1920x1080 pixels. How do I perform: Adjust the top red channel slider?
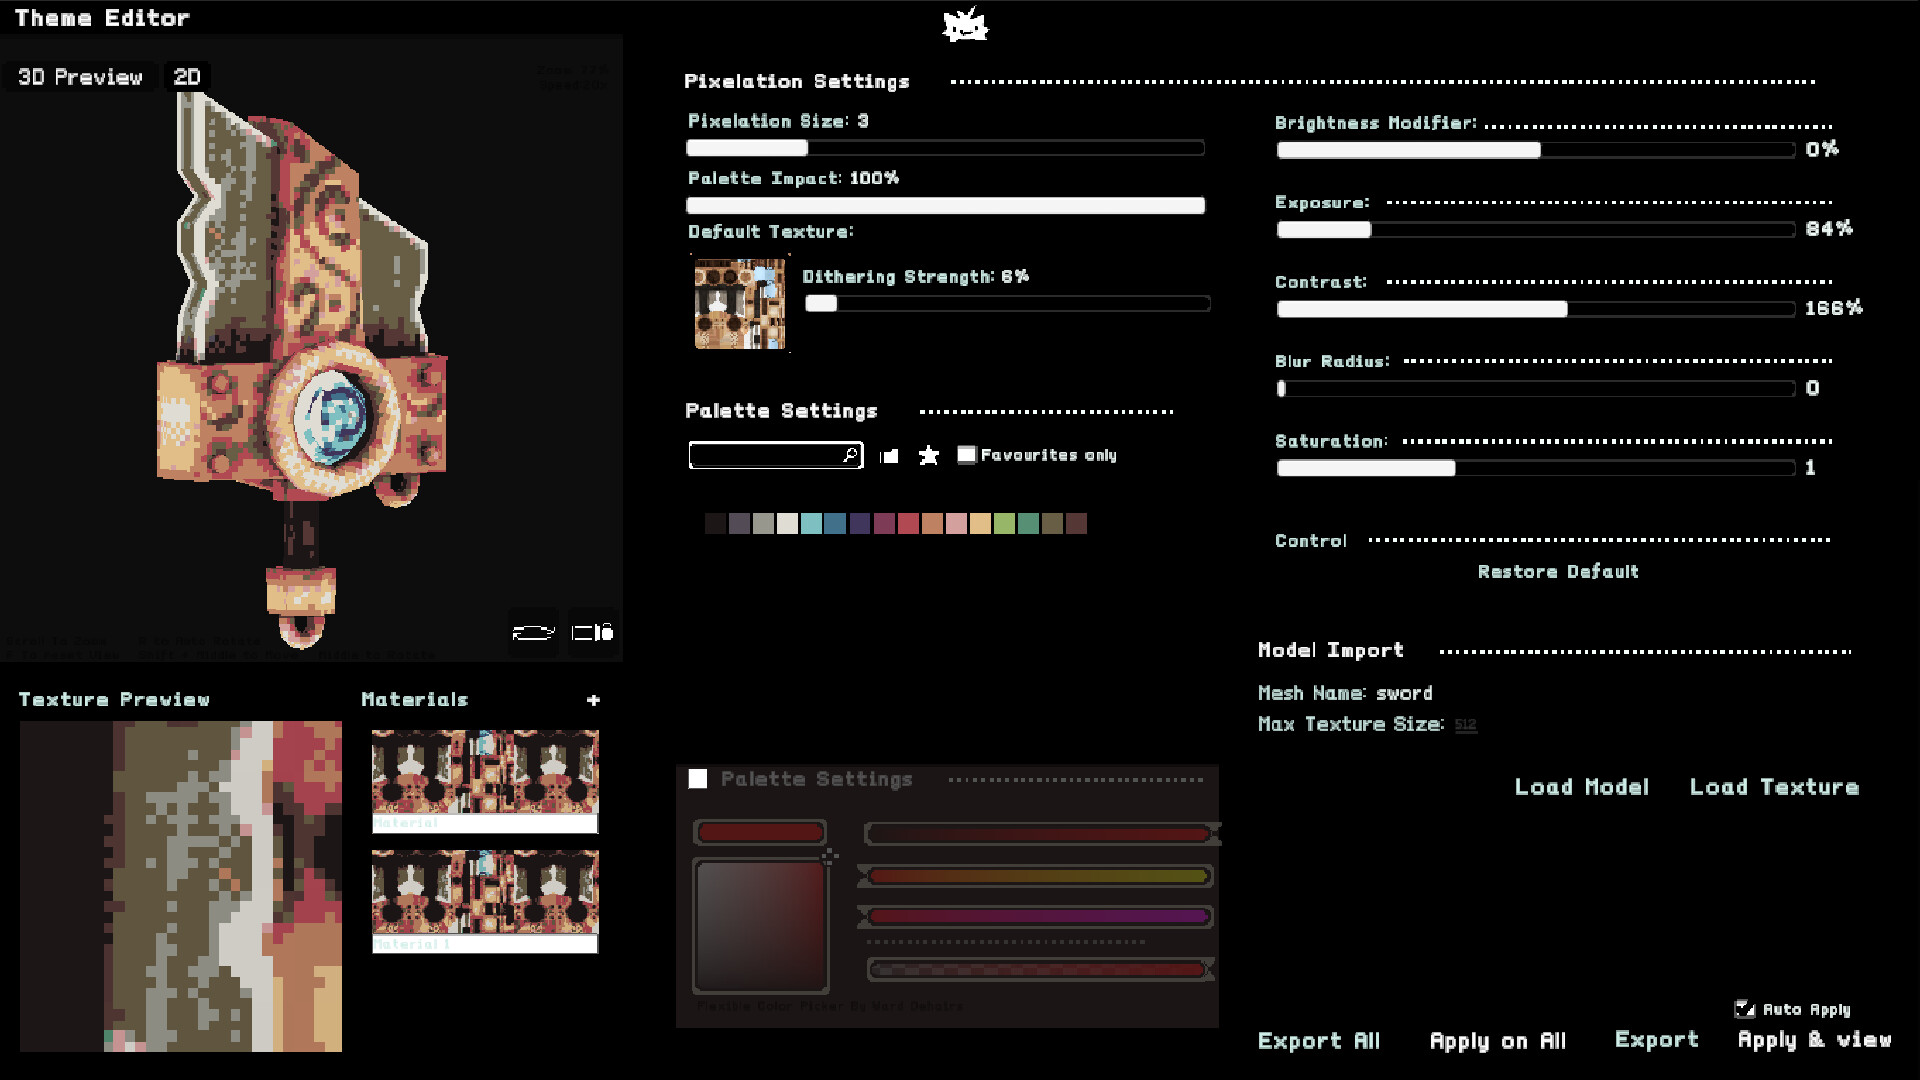tap(1039, 834)
